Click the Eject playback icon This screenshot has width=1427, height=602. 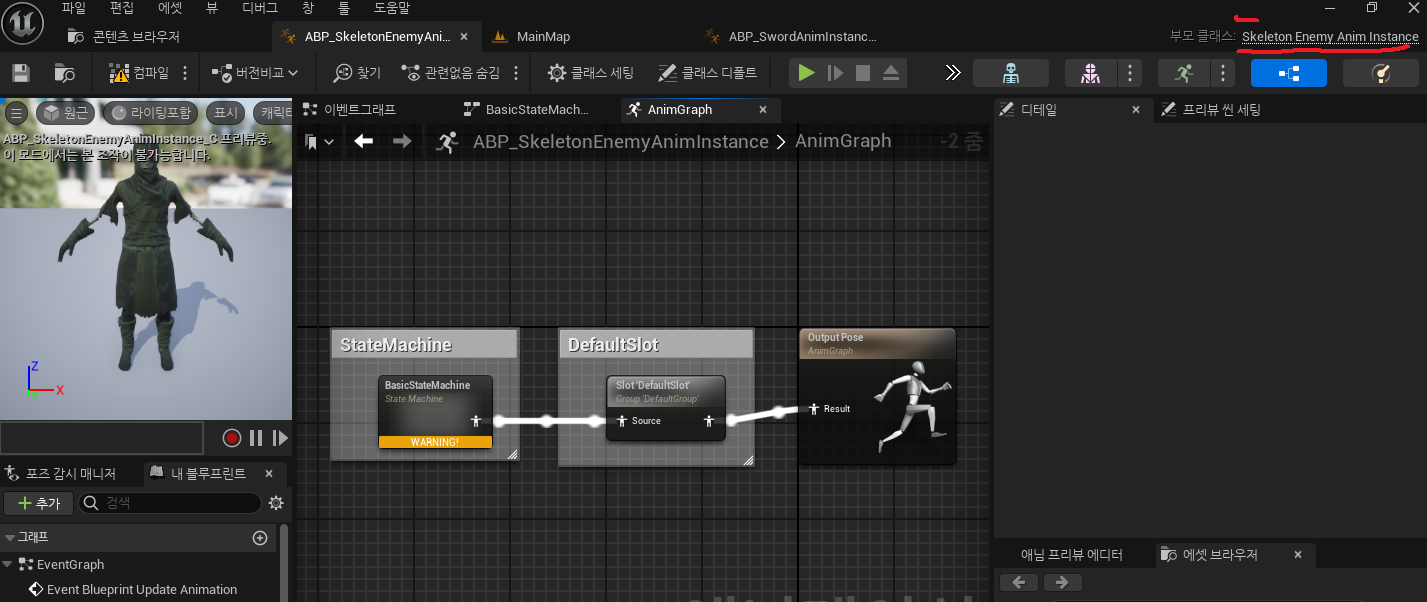(x=891, y=73)
